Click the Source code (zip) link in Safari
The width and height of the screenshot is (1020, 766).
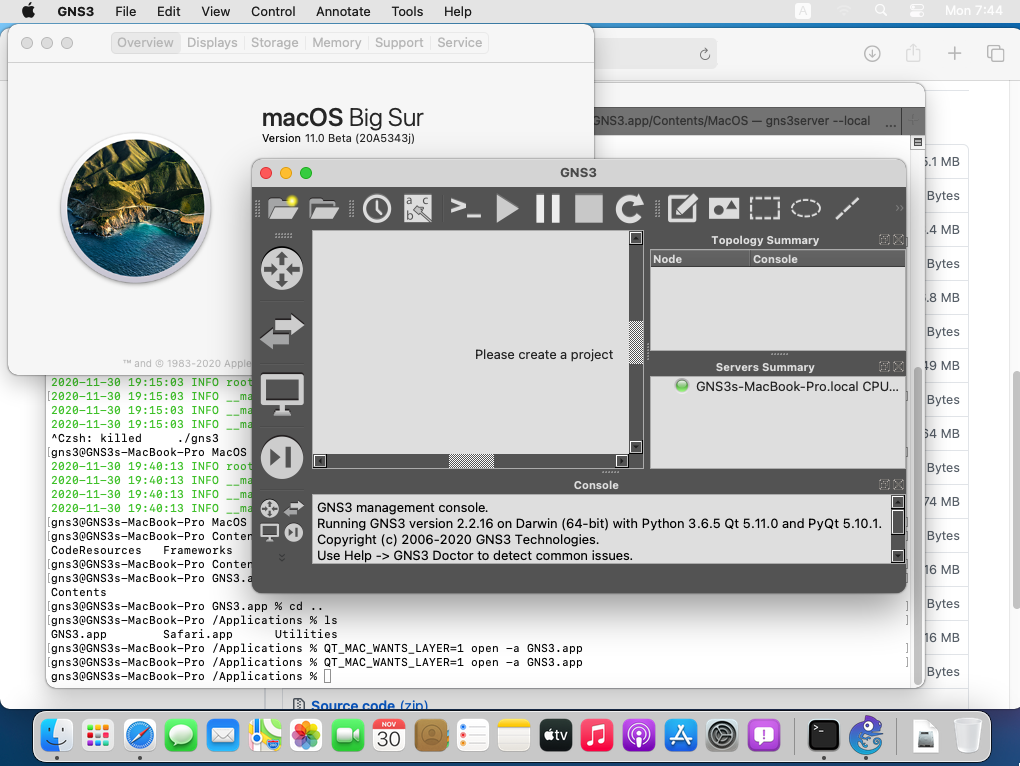pyautogui.click(x=369, y=705)
